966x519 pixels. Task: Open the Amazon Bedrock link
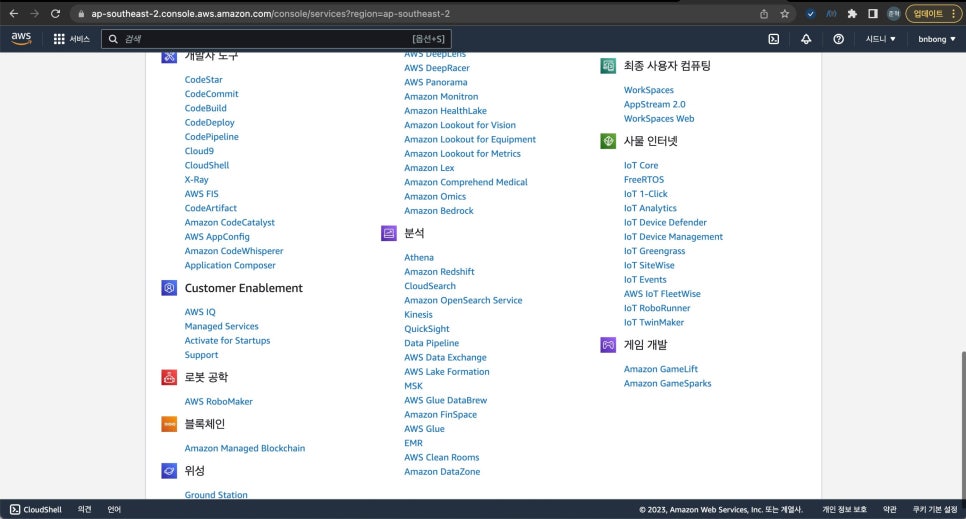point(439,211)
